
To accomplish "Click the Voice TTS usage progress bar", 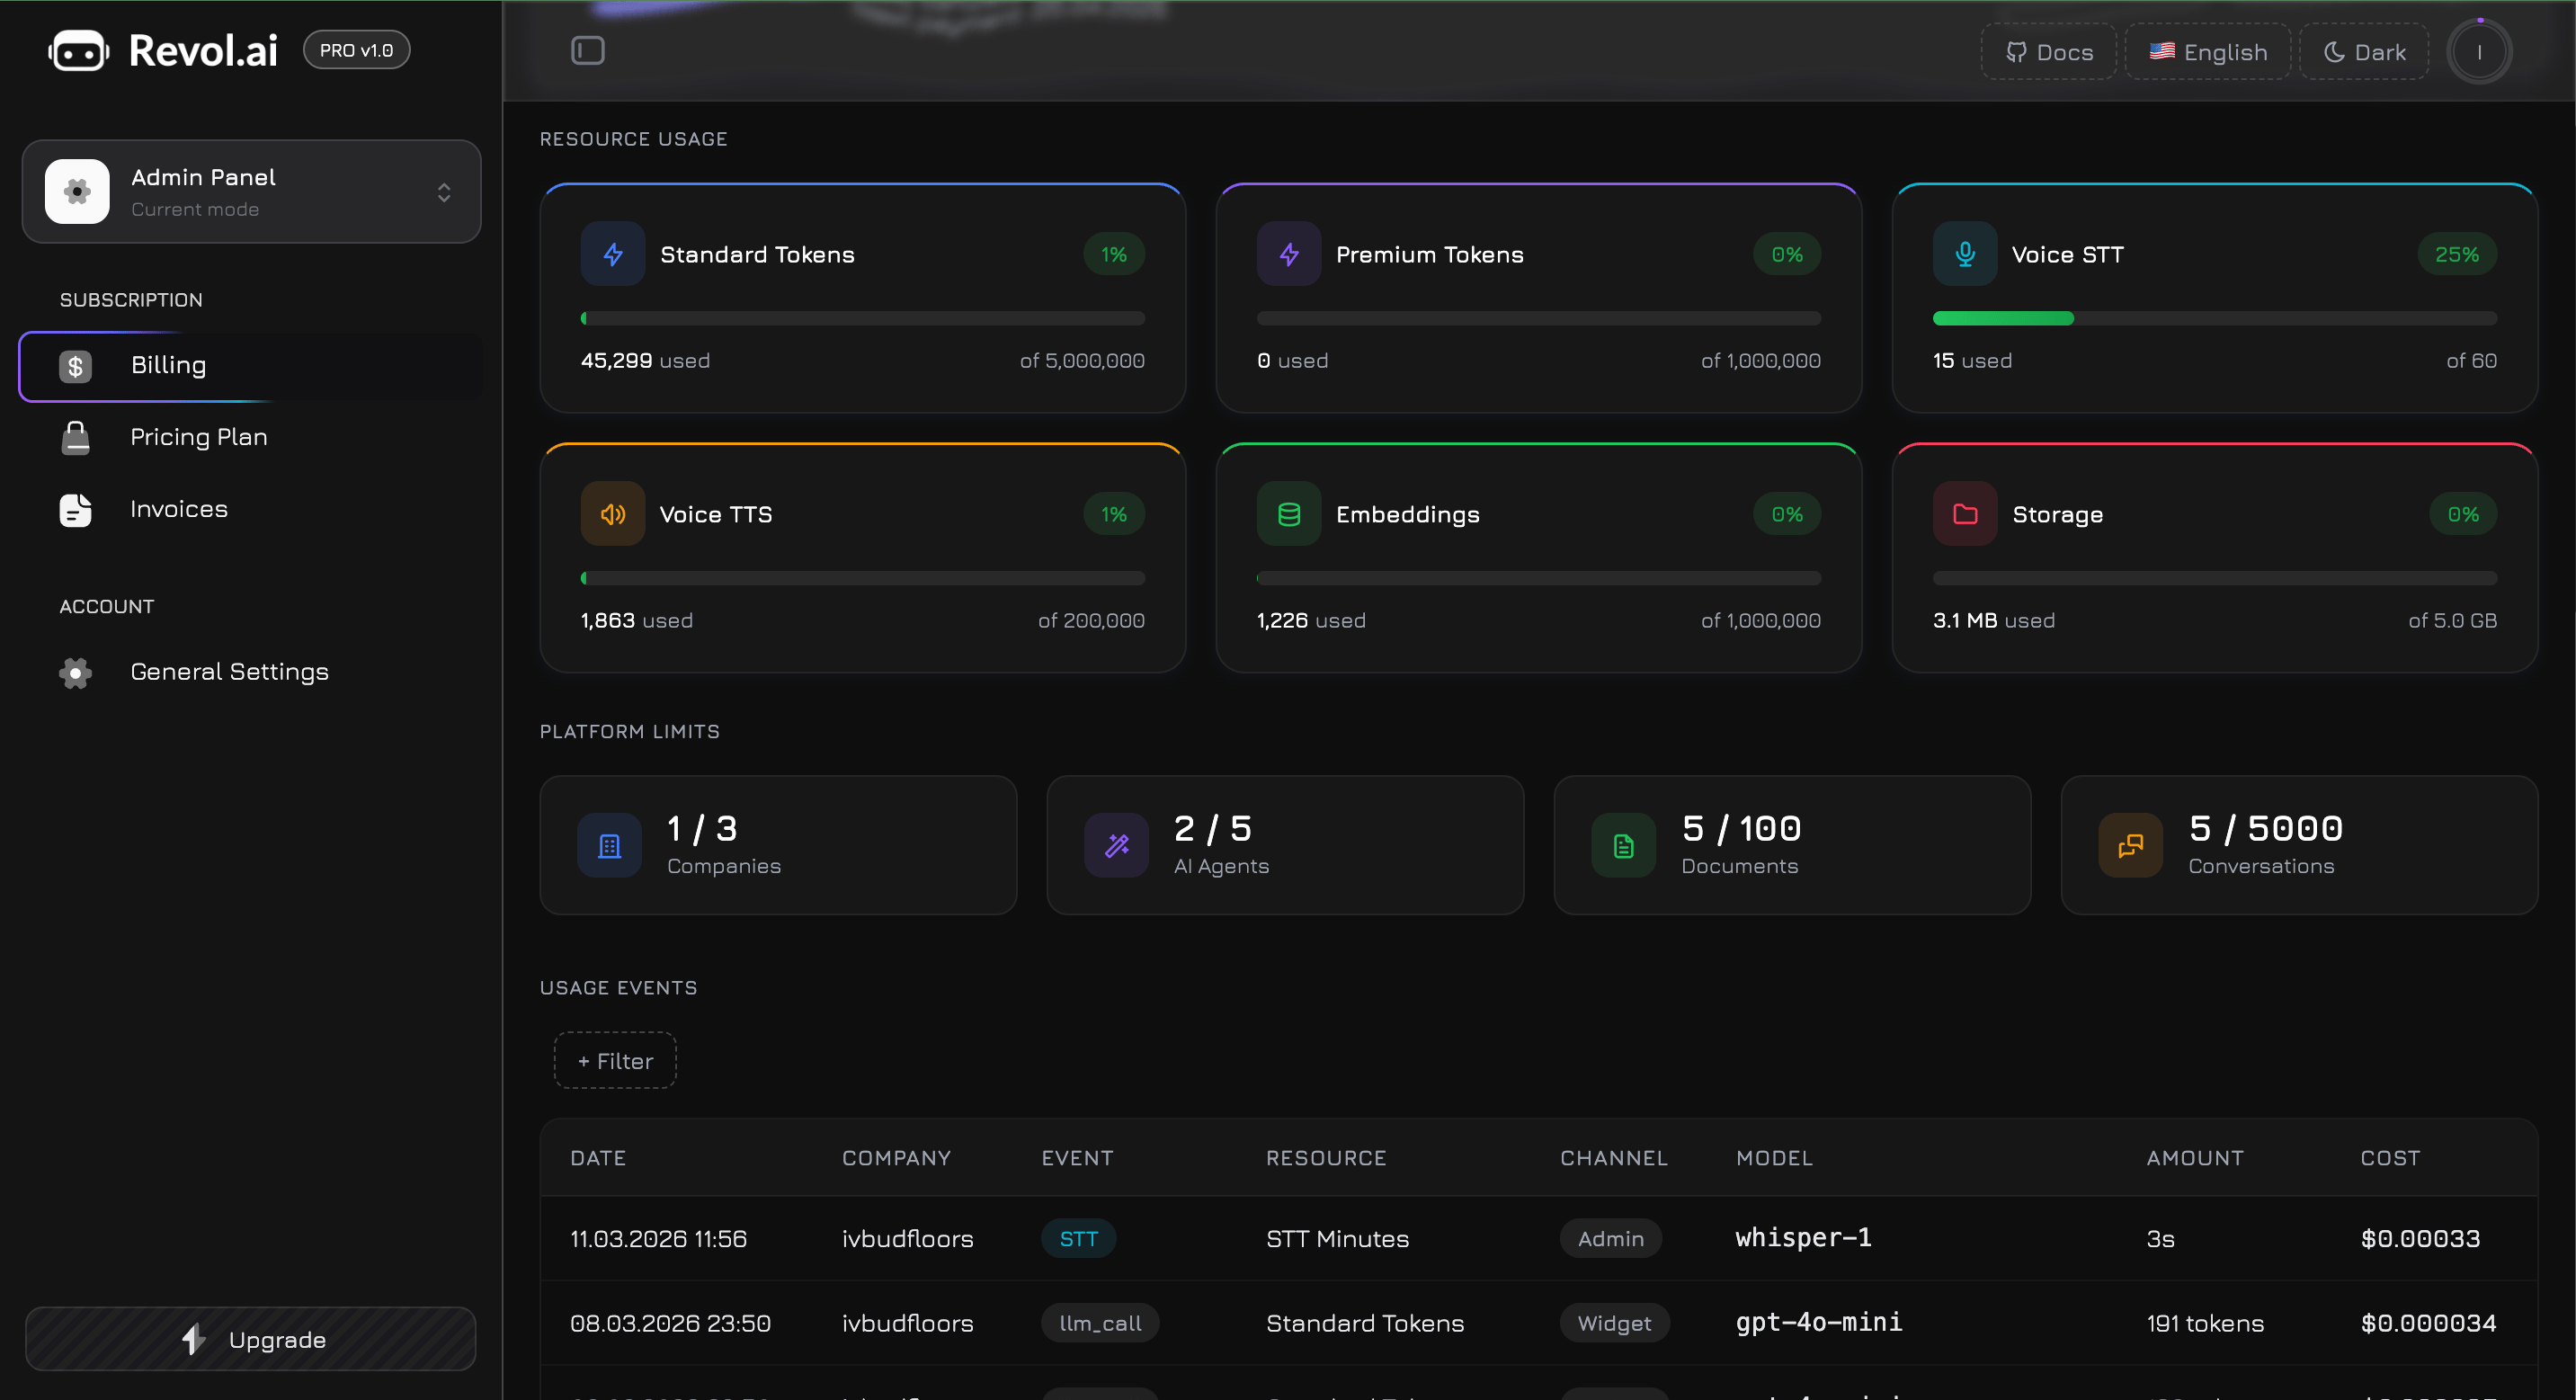I will [862, 578].
